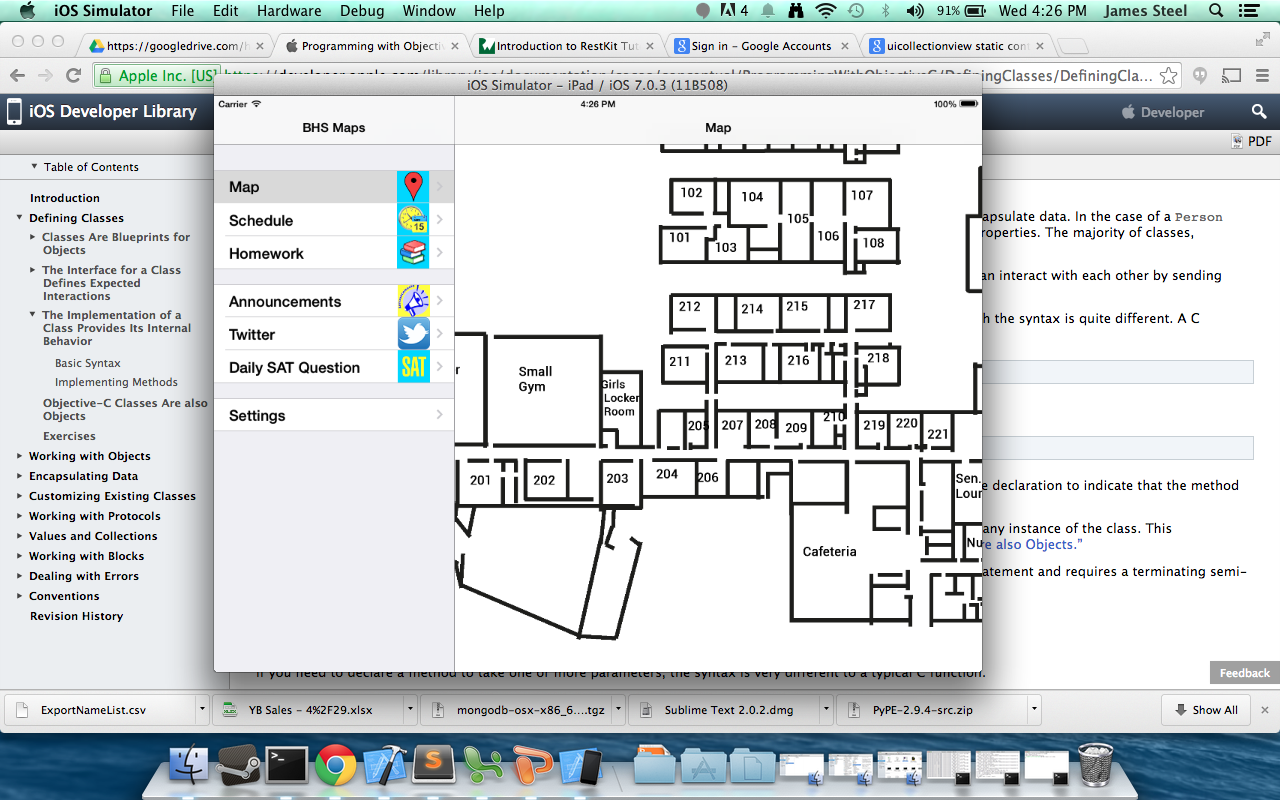1280x800 pixels.
Task: Open iOS Simulator from the dock
Action: point(581,765)
